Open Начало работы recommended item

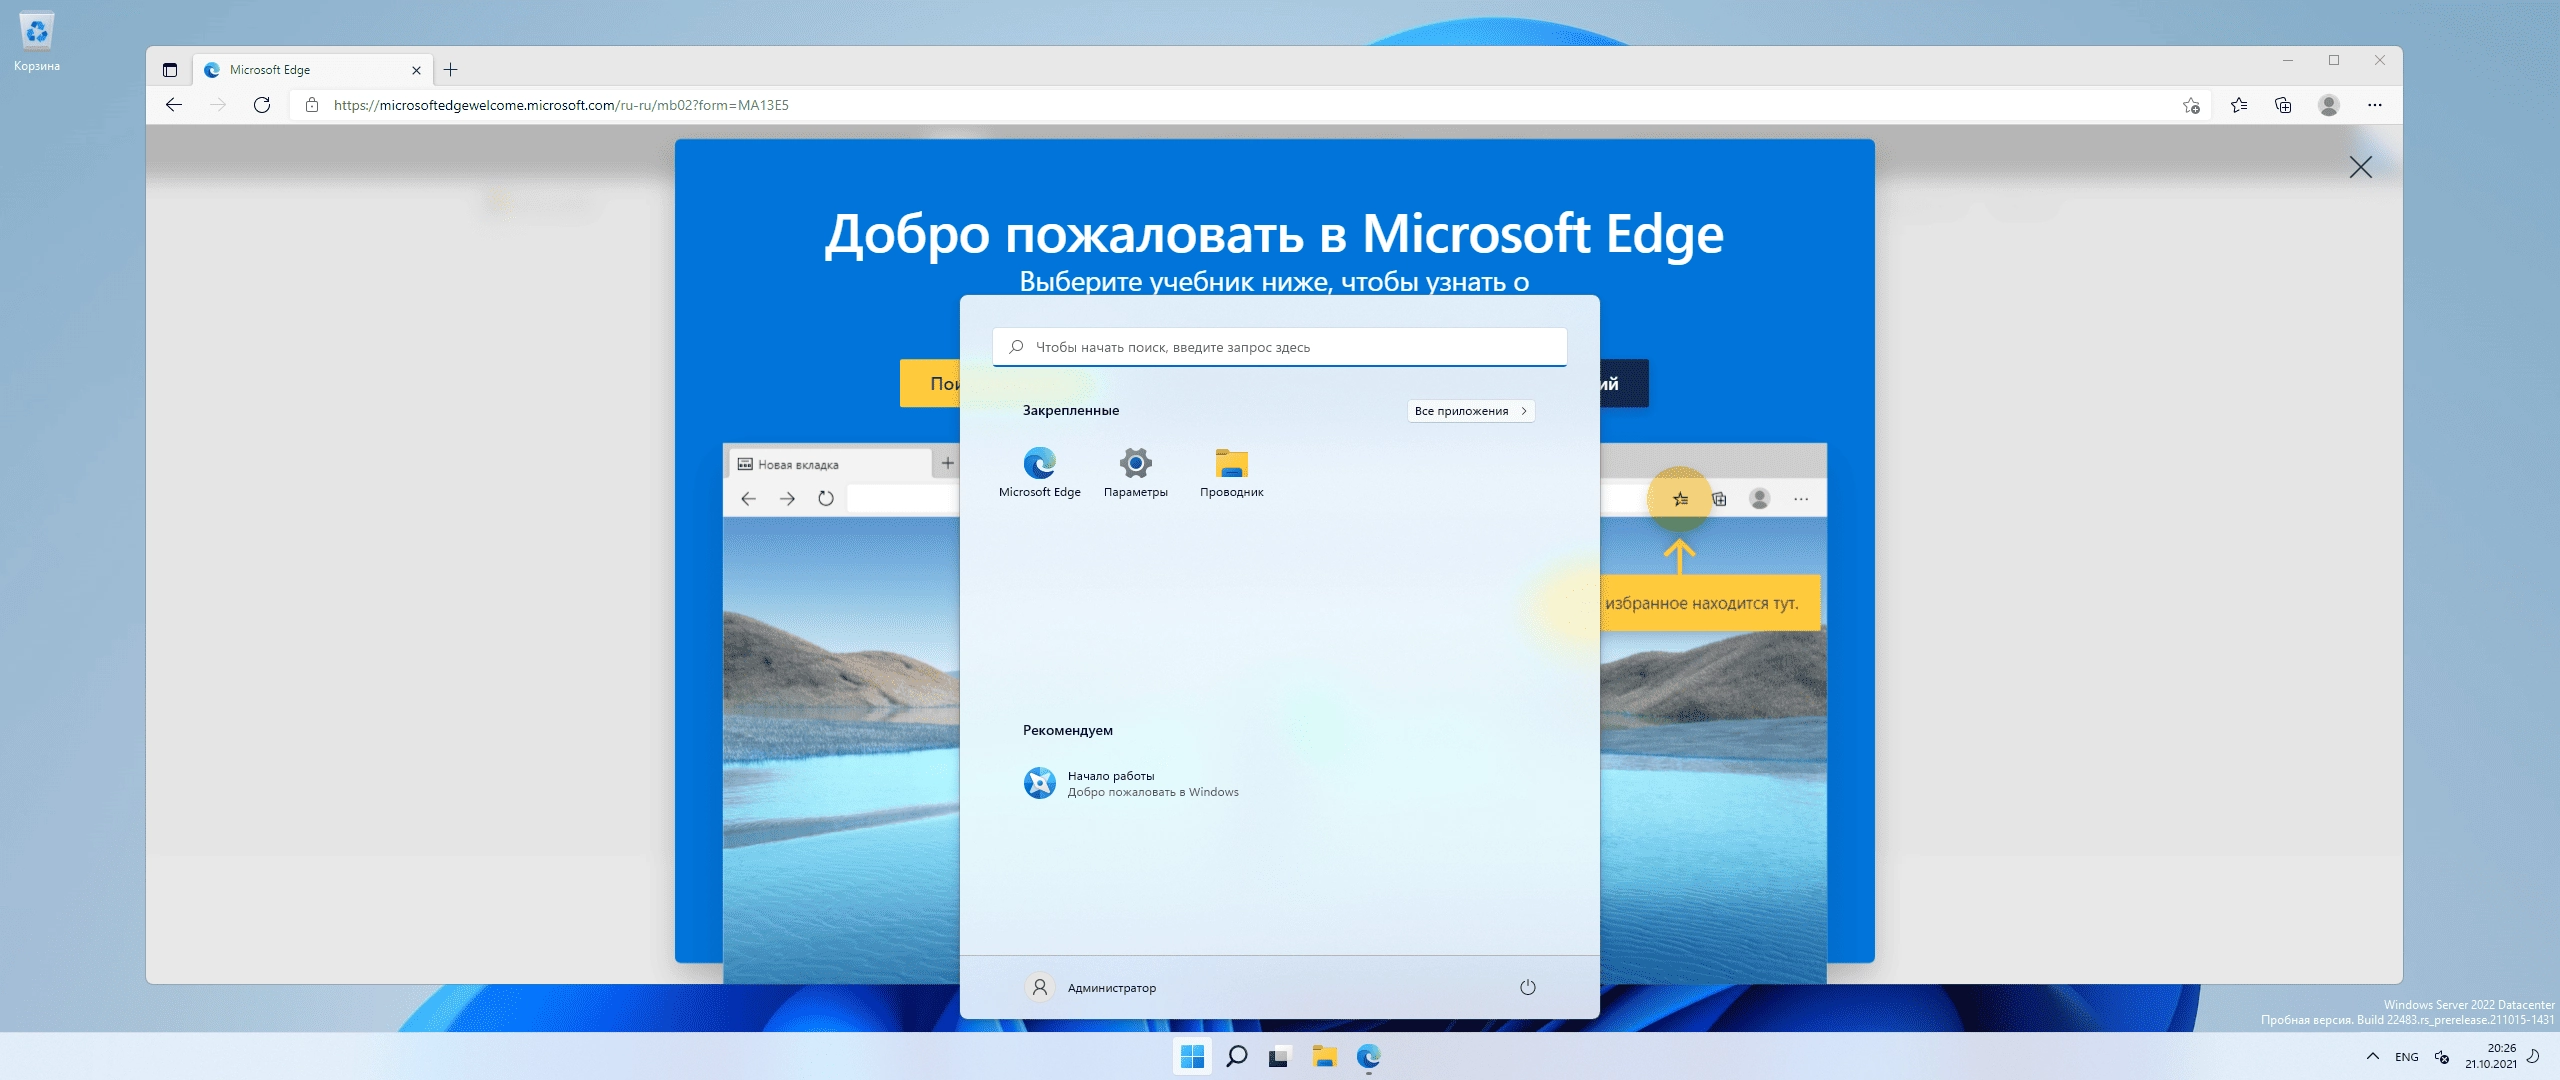(x=1130, y=783)
